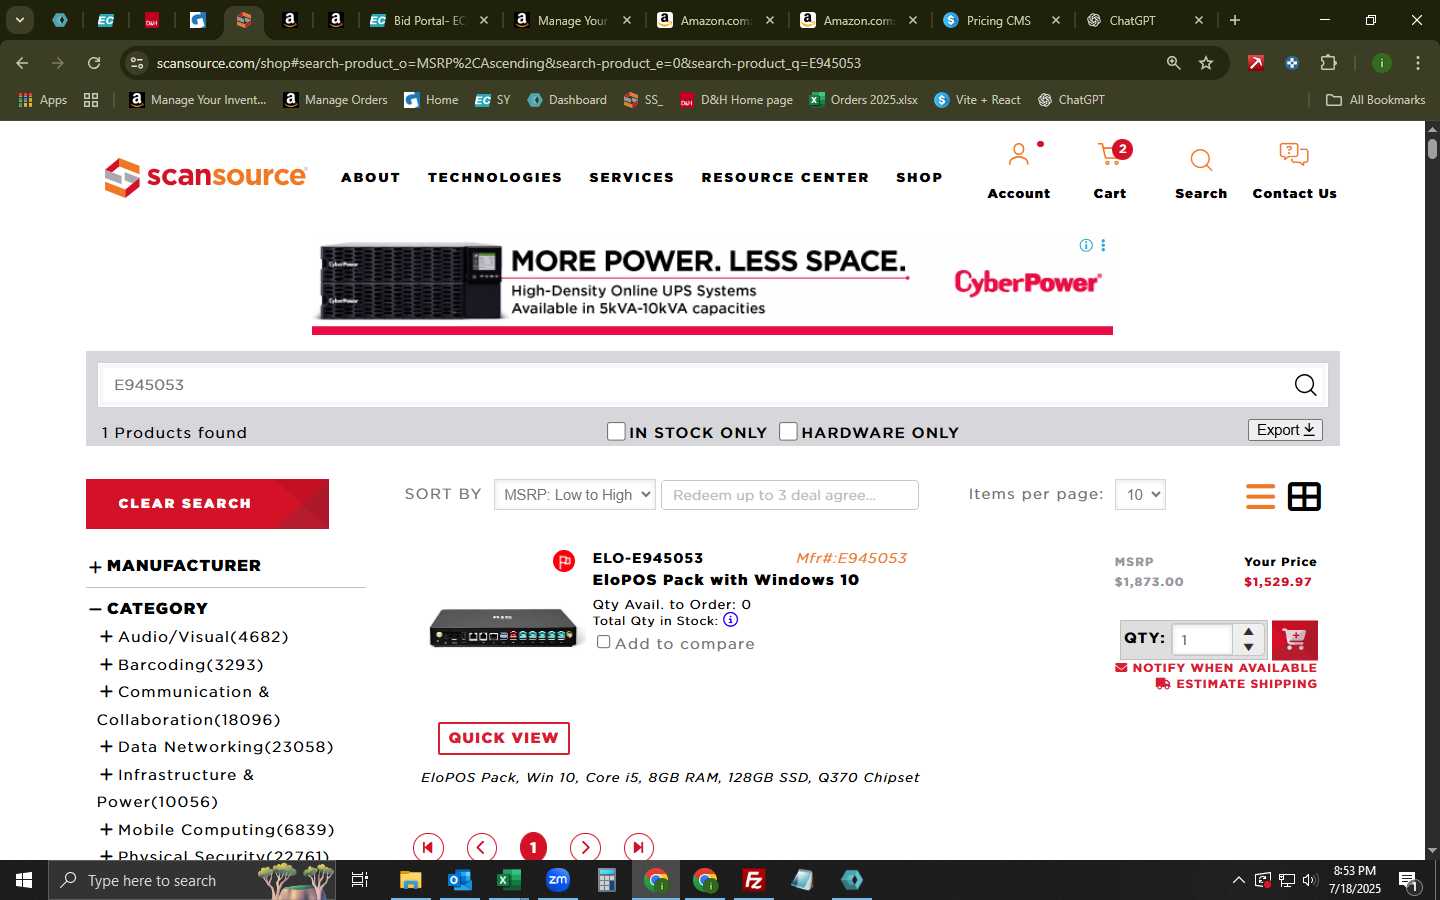The image size is (1440, 900).
Task: Click the ScanSource logo
Action: click(x=205, y=177)
